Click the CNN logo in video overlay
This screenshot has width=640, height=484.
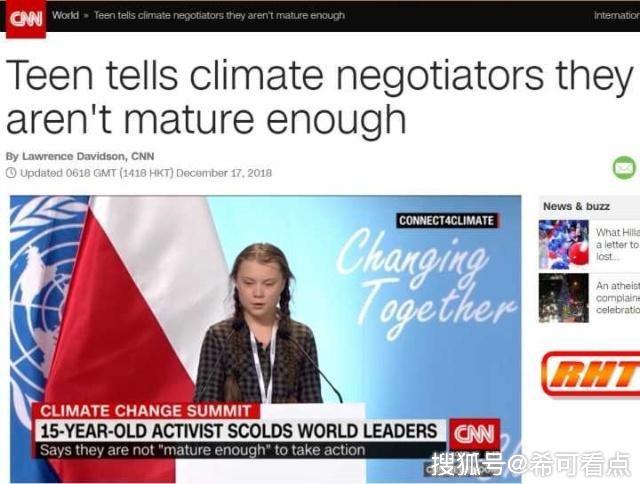(475, 434)
